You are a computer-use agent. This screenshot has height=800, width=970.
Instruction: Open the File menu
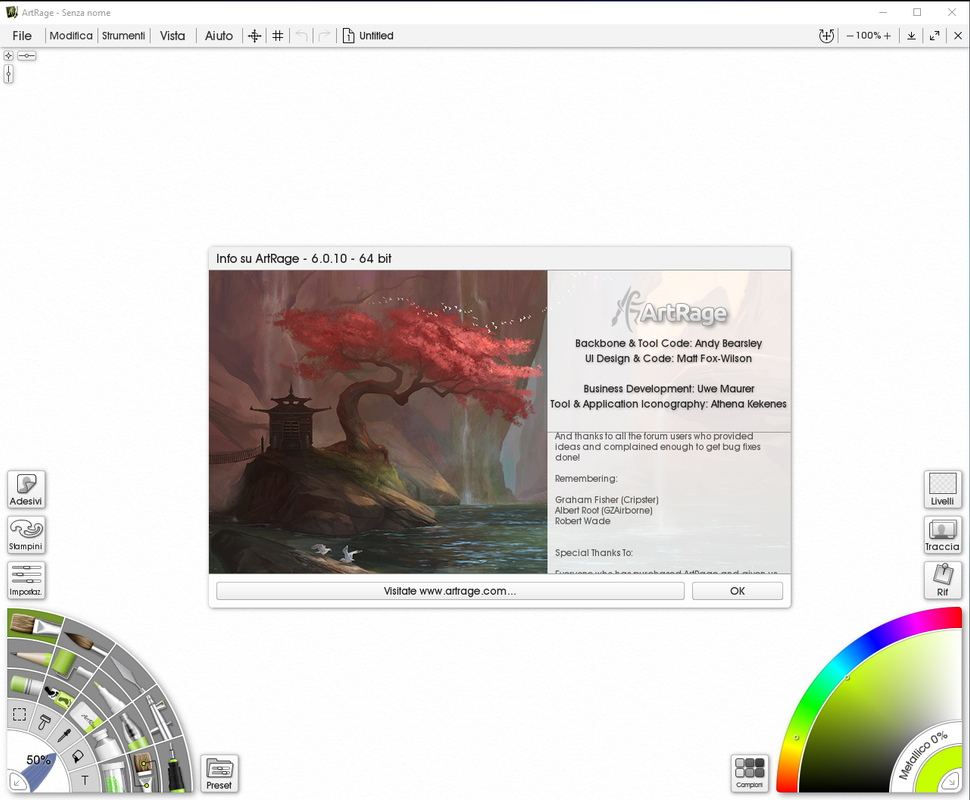point(22,36)
